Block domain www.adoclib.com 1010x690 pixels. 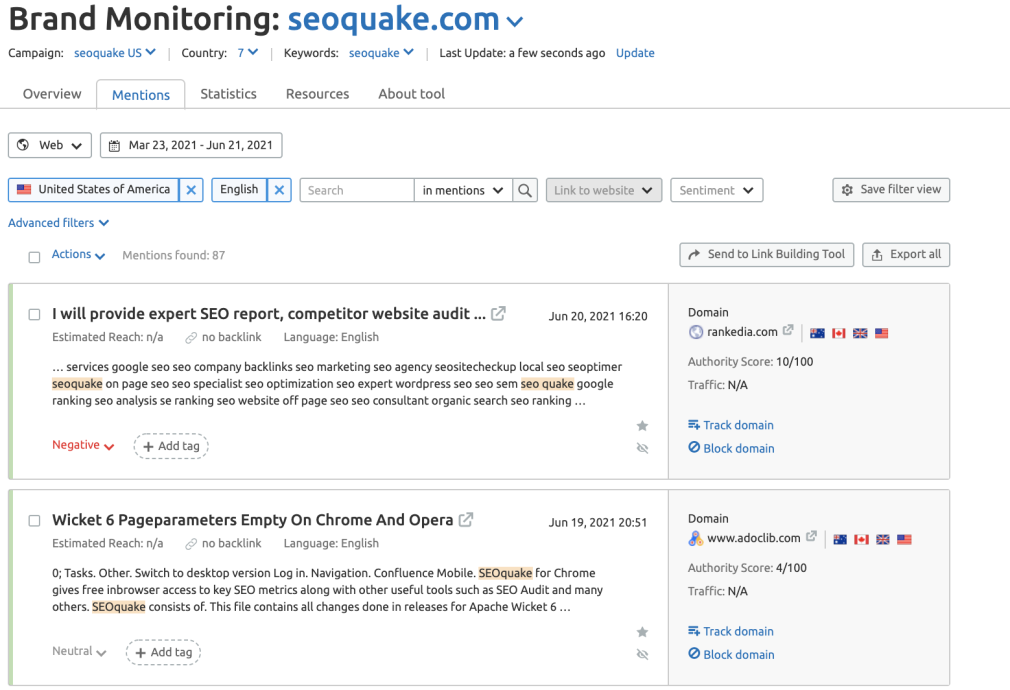[731, 655]
